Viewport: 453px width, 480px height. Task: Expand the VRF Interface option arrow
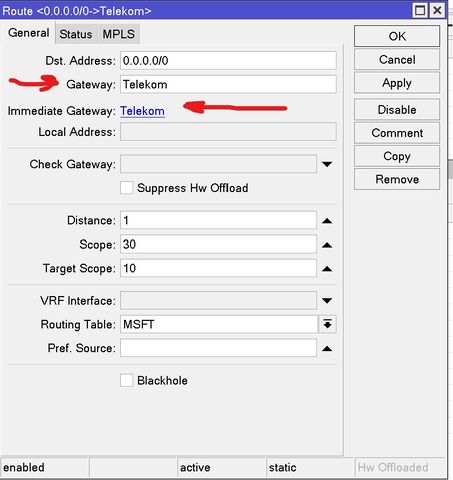[x=327, y=301]
